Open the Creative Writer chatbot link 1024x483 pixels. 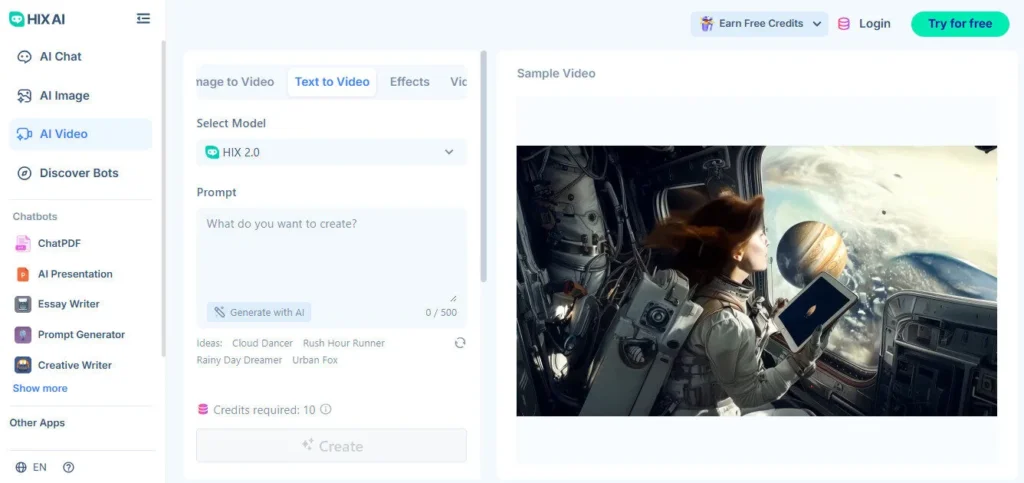pyautogui.click(x=74, y=365)
